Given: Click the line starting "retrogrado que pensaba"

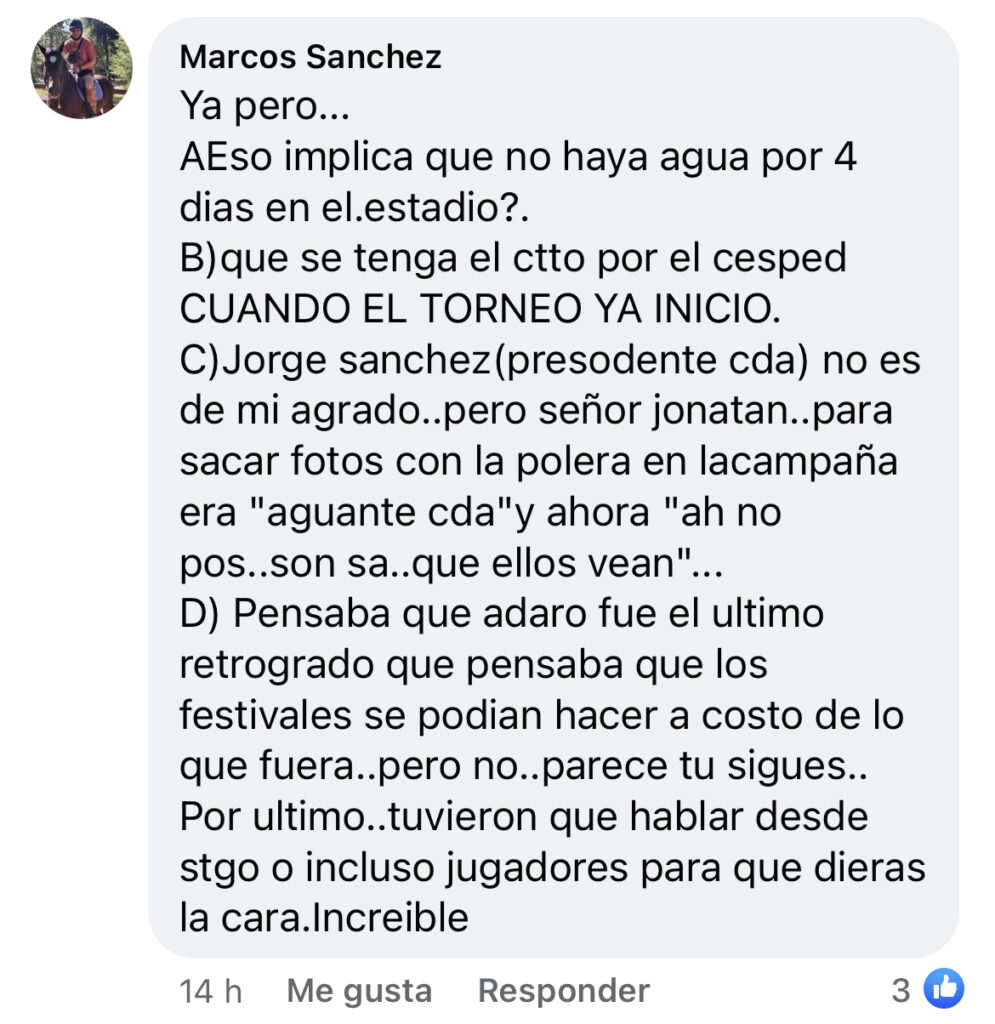Looking at the screenshot, I should coord(473,665).
